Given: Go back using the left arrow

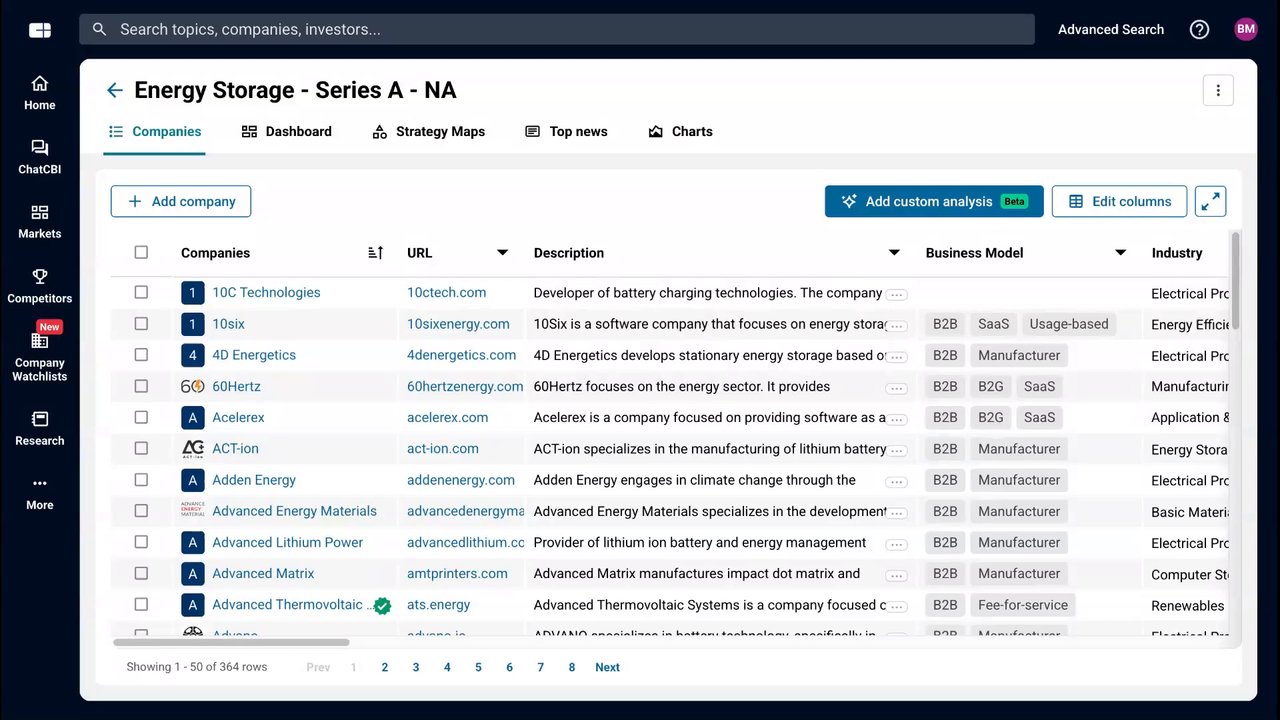Looking at the screenshot, I should click(x=115, y=90).
